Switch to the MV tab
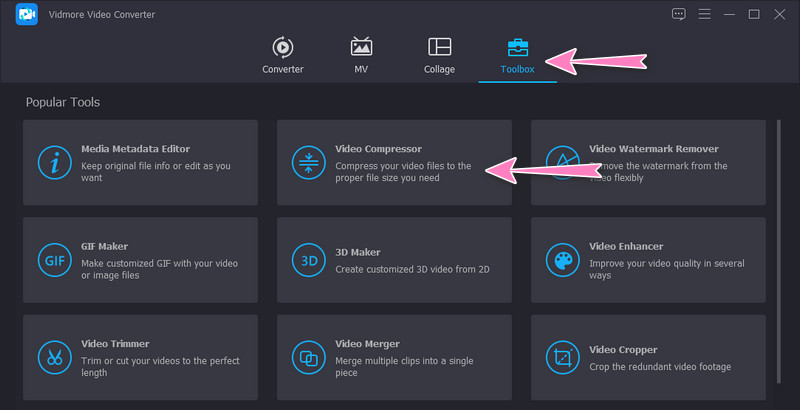Image resolution: width=800 pixels, height=410 pixels. (x=361, y=55)
